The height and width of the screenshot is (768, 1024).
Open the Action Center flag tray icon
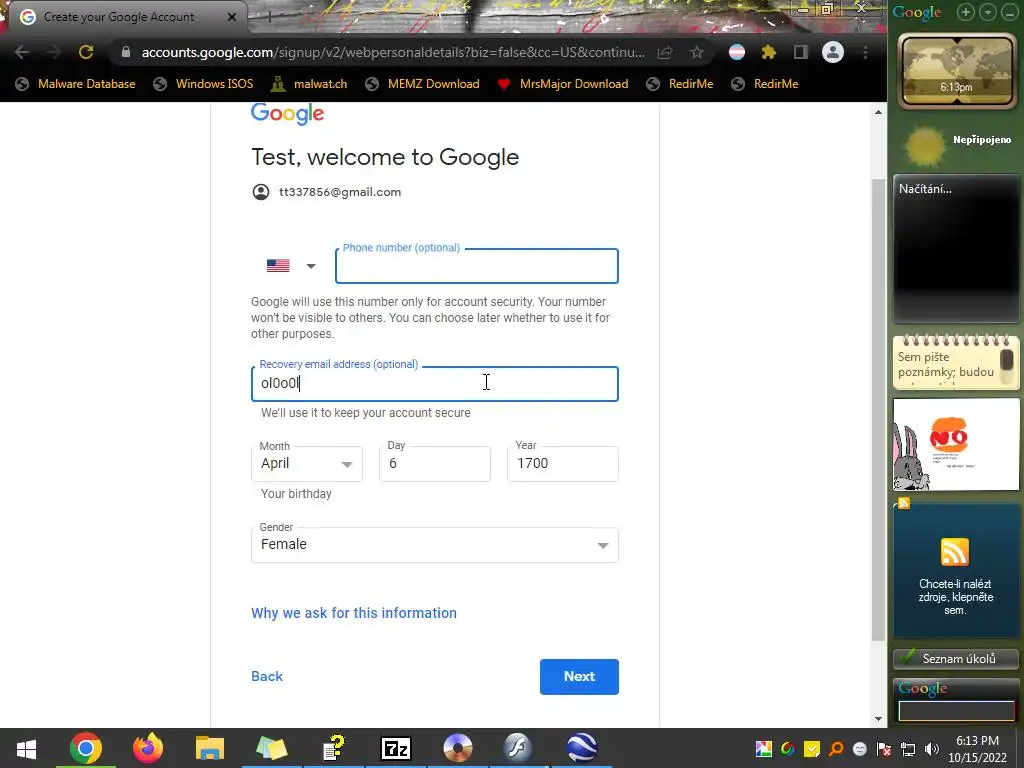[884, 749]
